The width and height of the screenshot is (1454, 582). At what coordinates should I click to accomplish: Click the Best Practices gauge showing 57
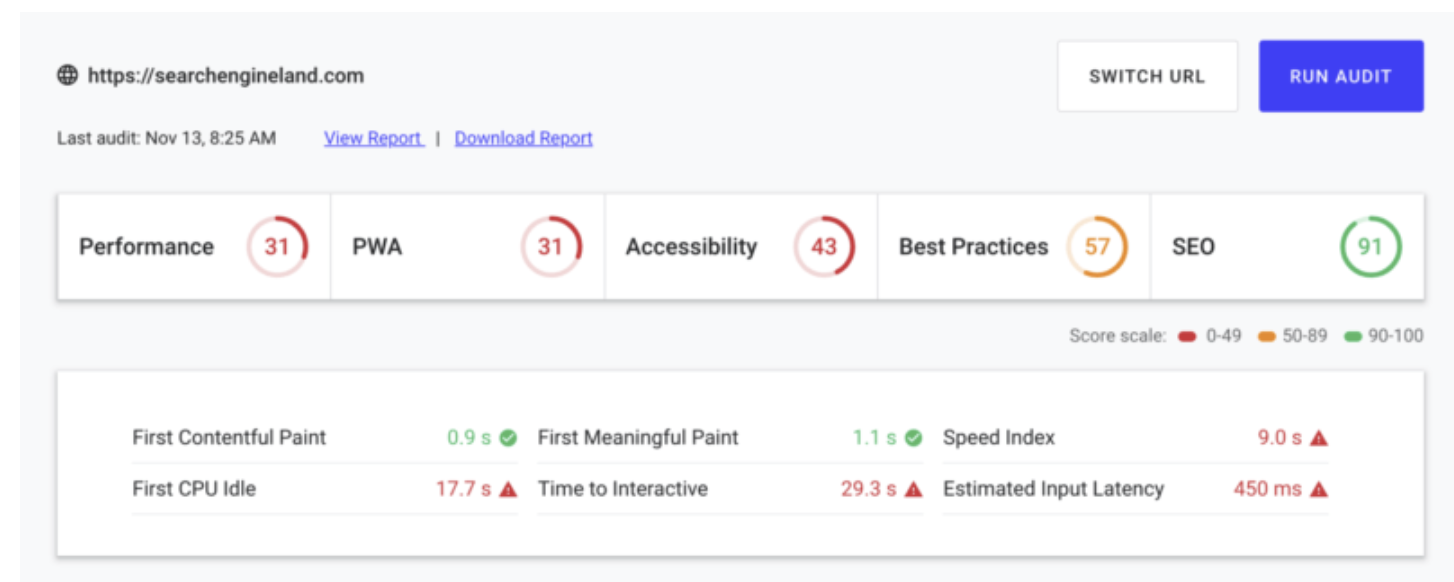(x=1097, y=246)
